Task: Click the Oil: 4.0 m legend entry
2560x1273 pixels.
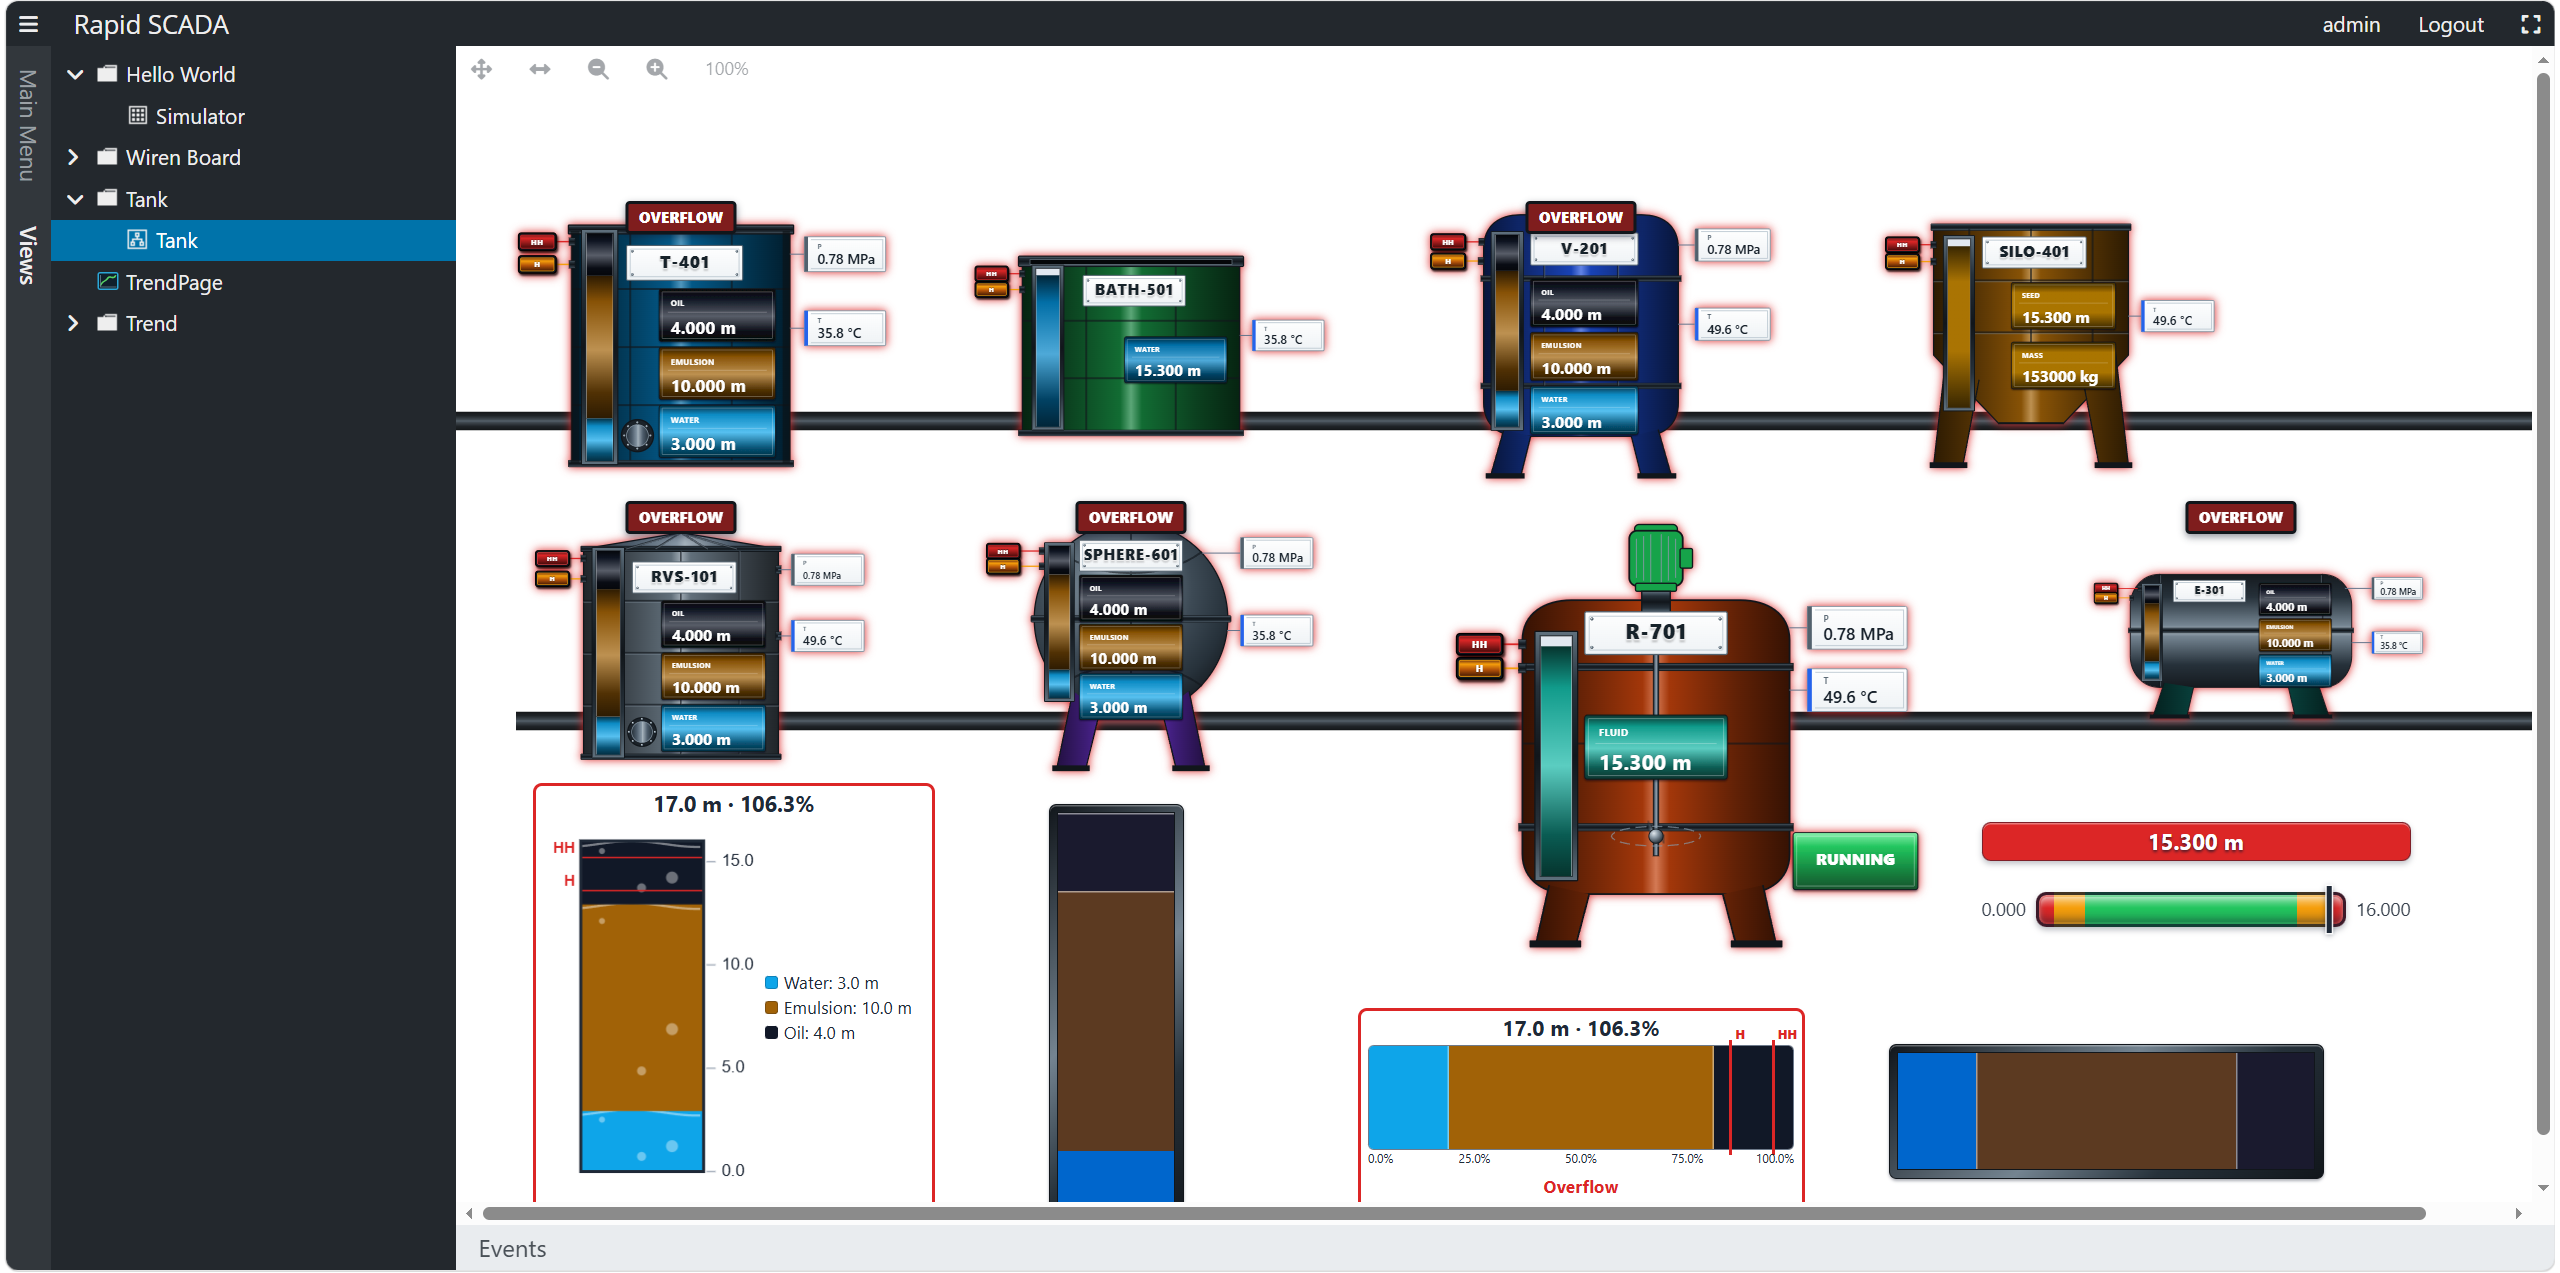Action: point(810,1033)
